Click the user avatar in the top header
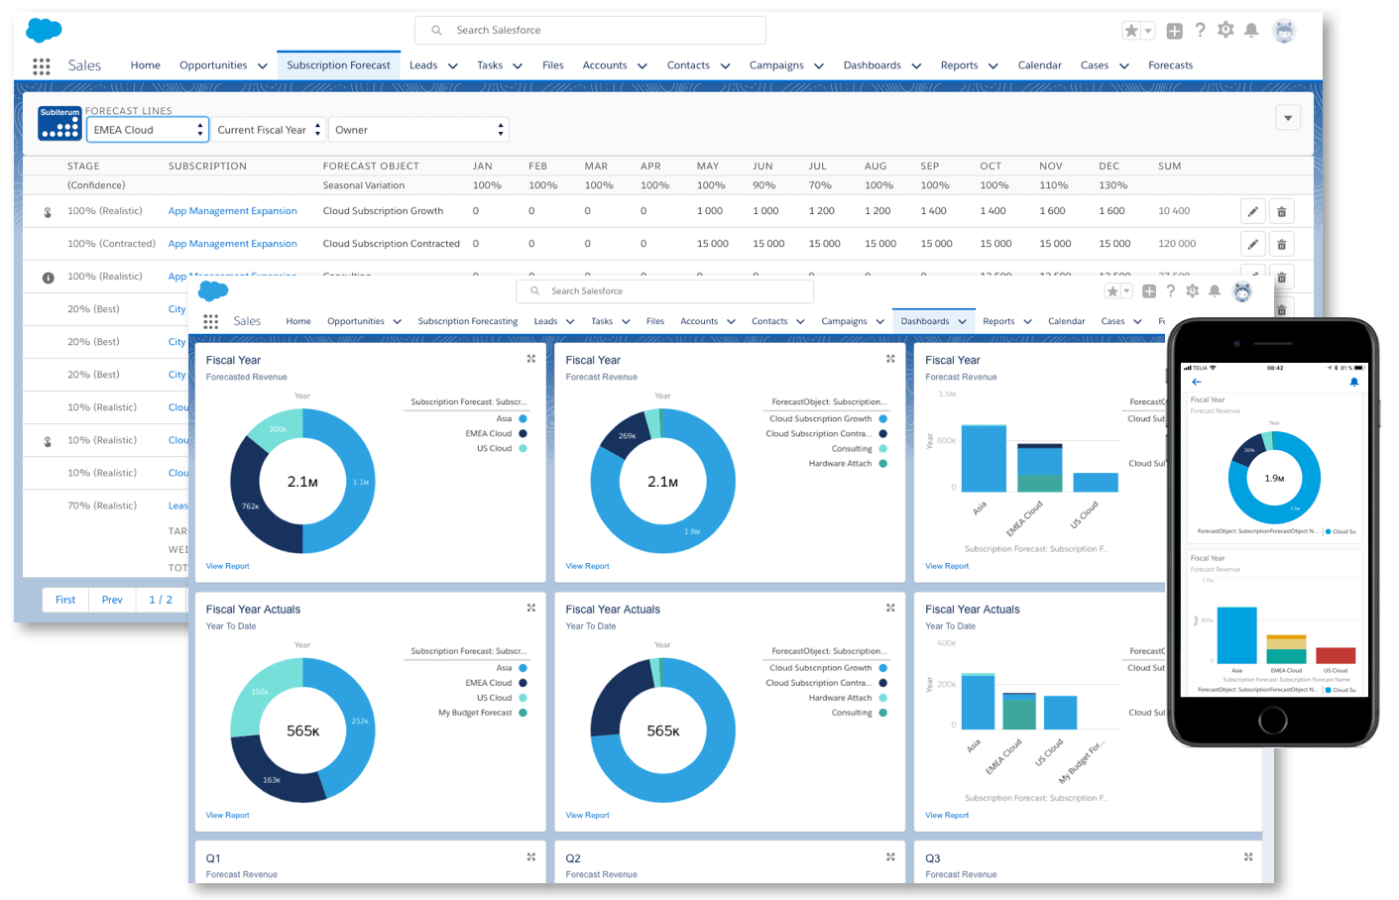Screen dimensions: 1399x900 tap(1284, 31)
